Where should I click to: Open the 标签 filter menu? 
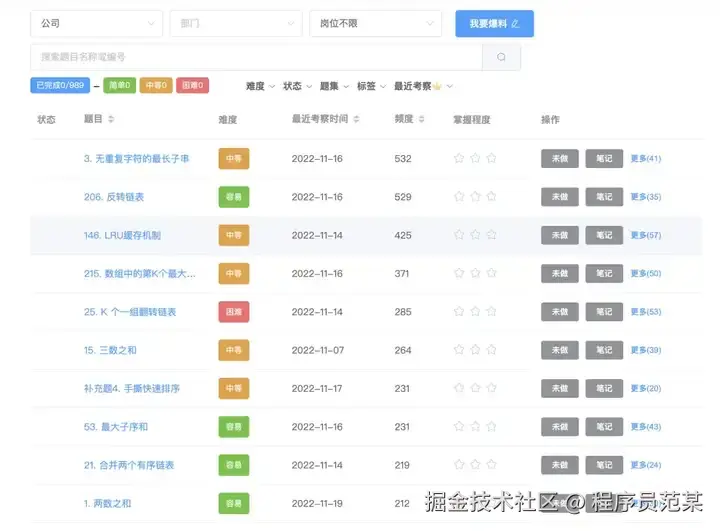click(x=371, y=86)
